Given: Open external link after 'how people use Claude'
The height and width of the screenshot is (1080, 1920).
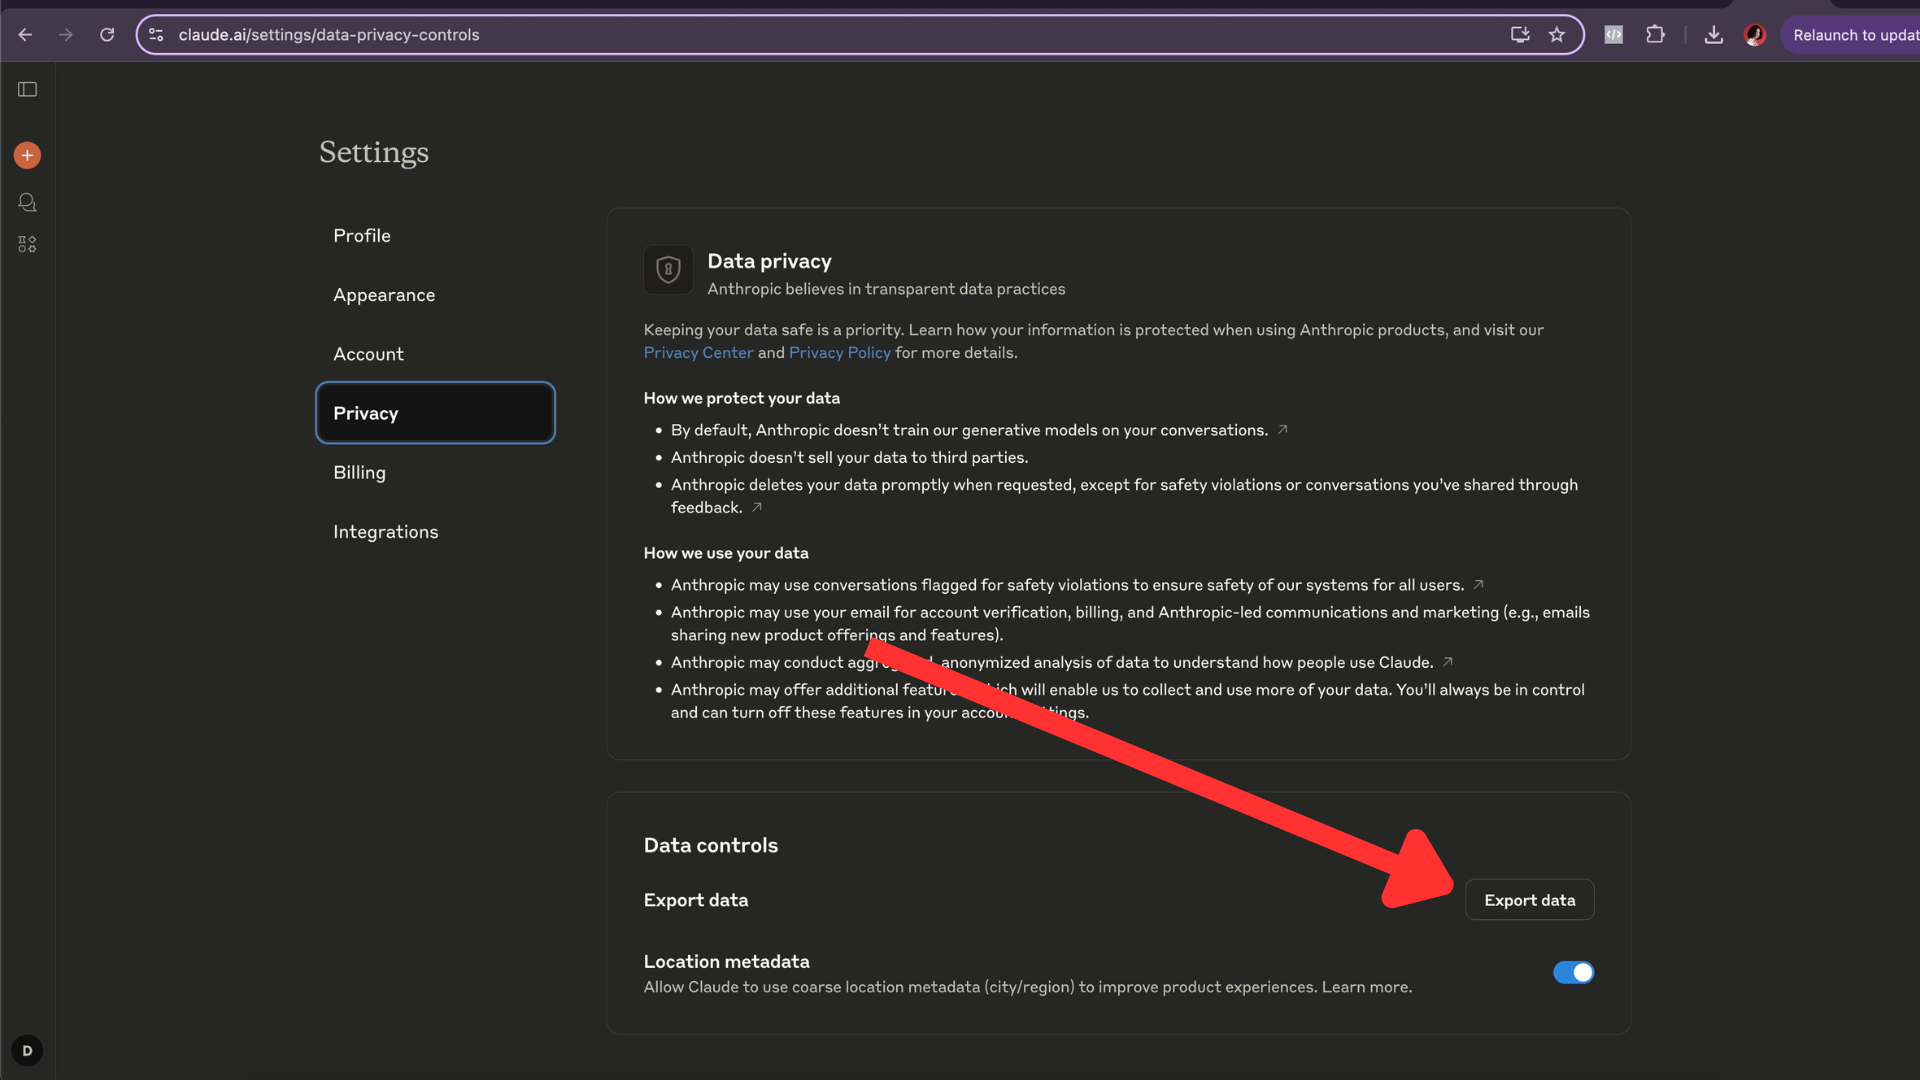Looking at the screenshot, I should point(1447,662).
